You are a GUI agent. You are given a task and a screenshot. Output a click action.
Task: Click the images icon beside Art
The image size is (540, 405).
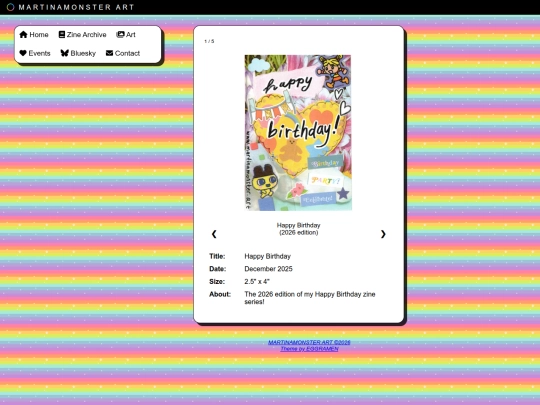[120, 34]
